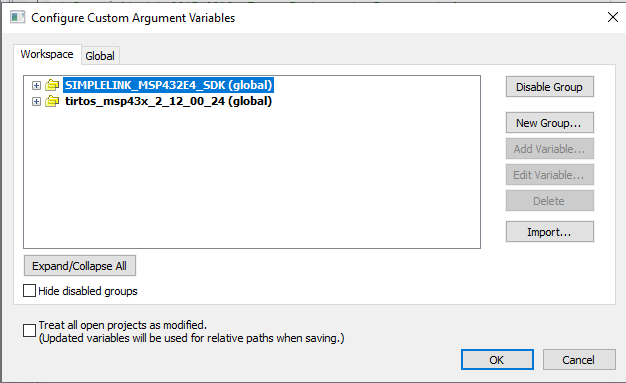Click the Add Variable button
Screen dimensions: 626x383
[550, 149]
